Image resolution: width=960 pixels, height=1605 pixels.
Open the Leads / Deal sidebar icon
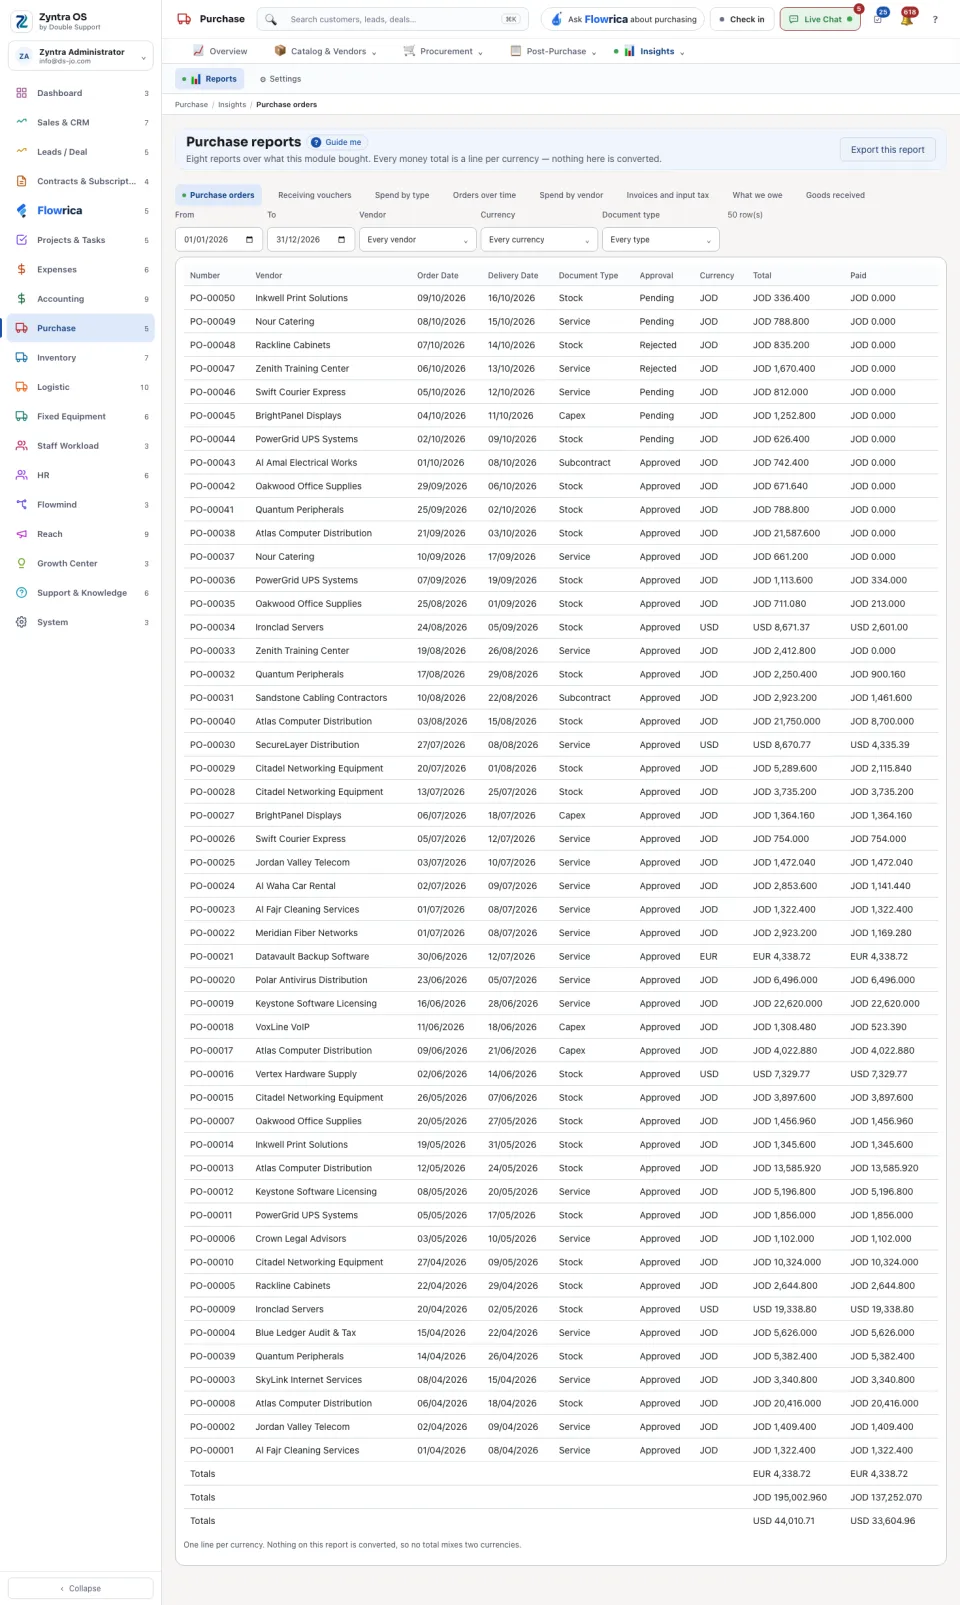coord(22,152)
